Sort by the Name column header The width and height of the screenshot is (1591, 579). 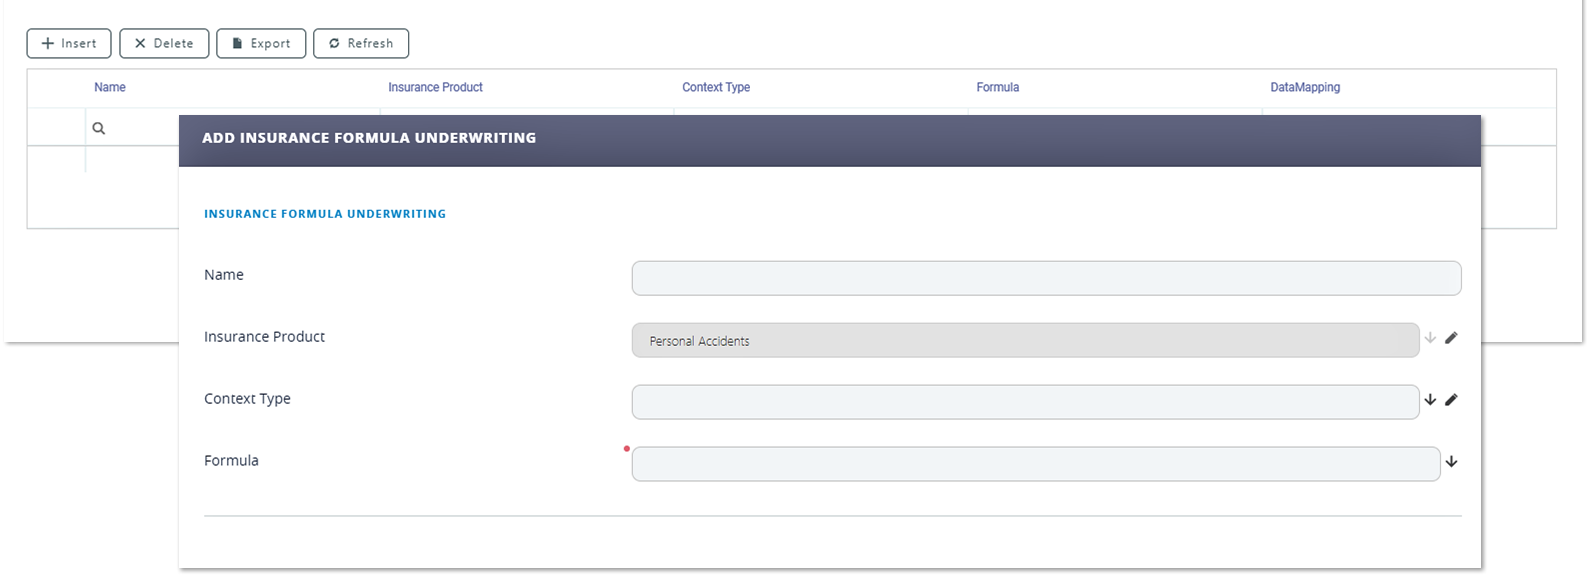pyautogui.click(x=110, y=88)
